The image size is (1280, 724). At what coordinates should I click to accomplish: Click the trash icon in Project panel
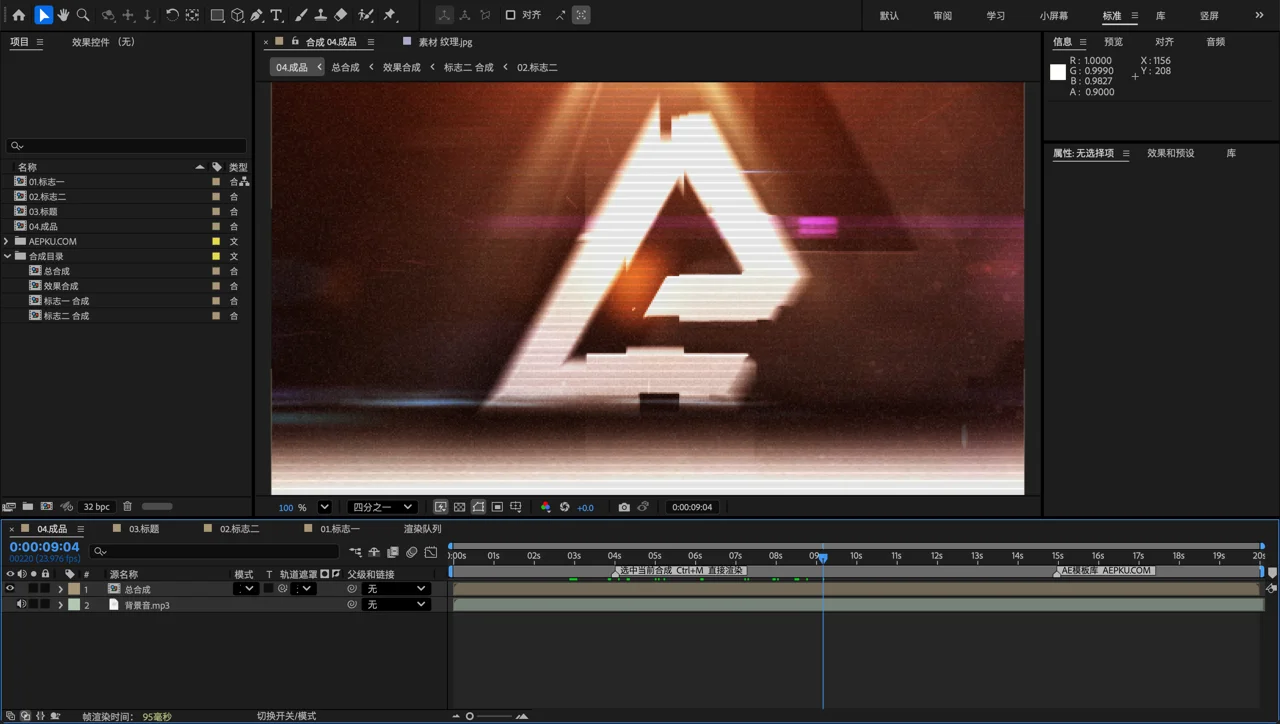[127, 507]
